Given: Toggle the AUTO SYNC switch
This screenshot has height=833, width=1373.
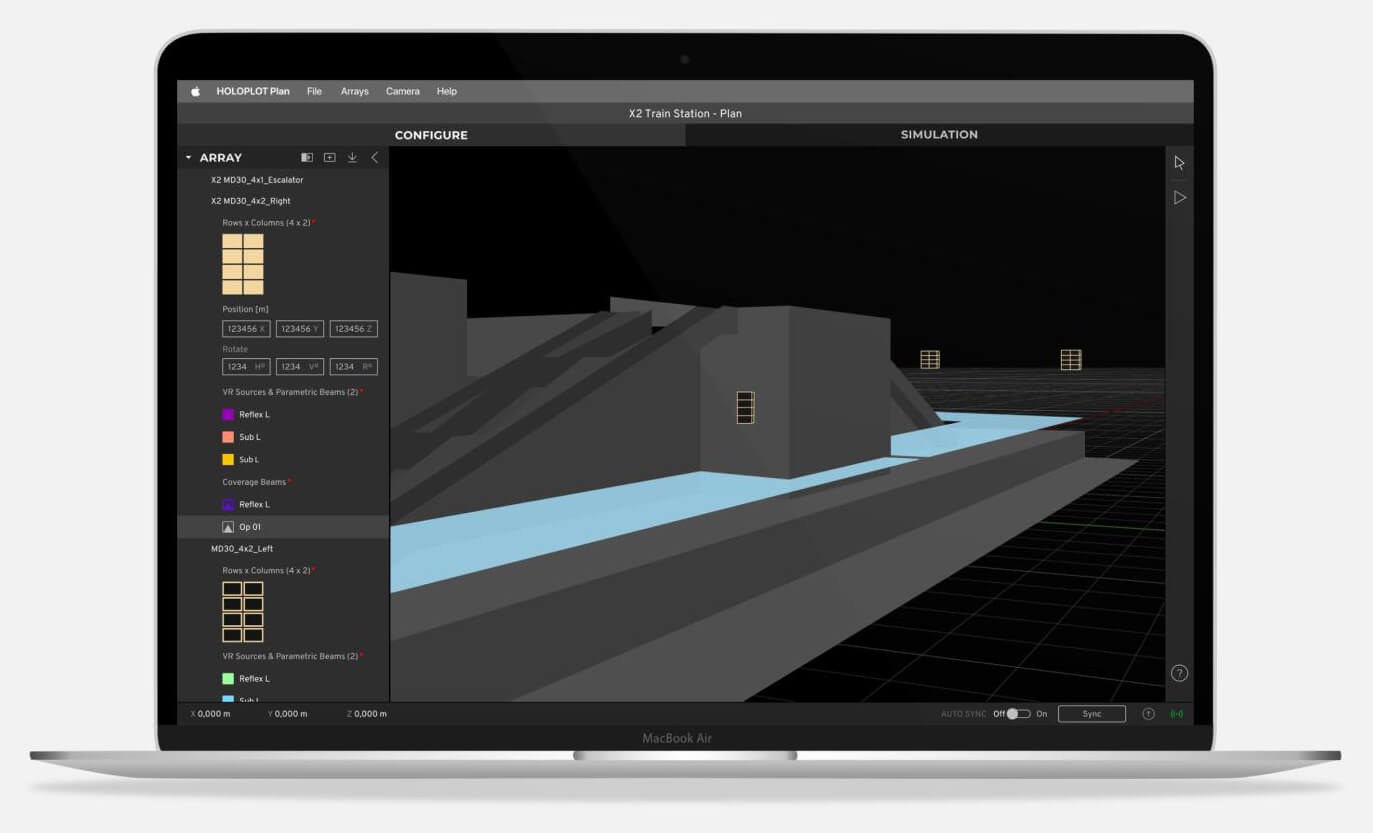Looking at the screenshot, I should [x=1018, y=714].
